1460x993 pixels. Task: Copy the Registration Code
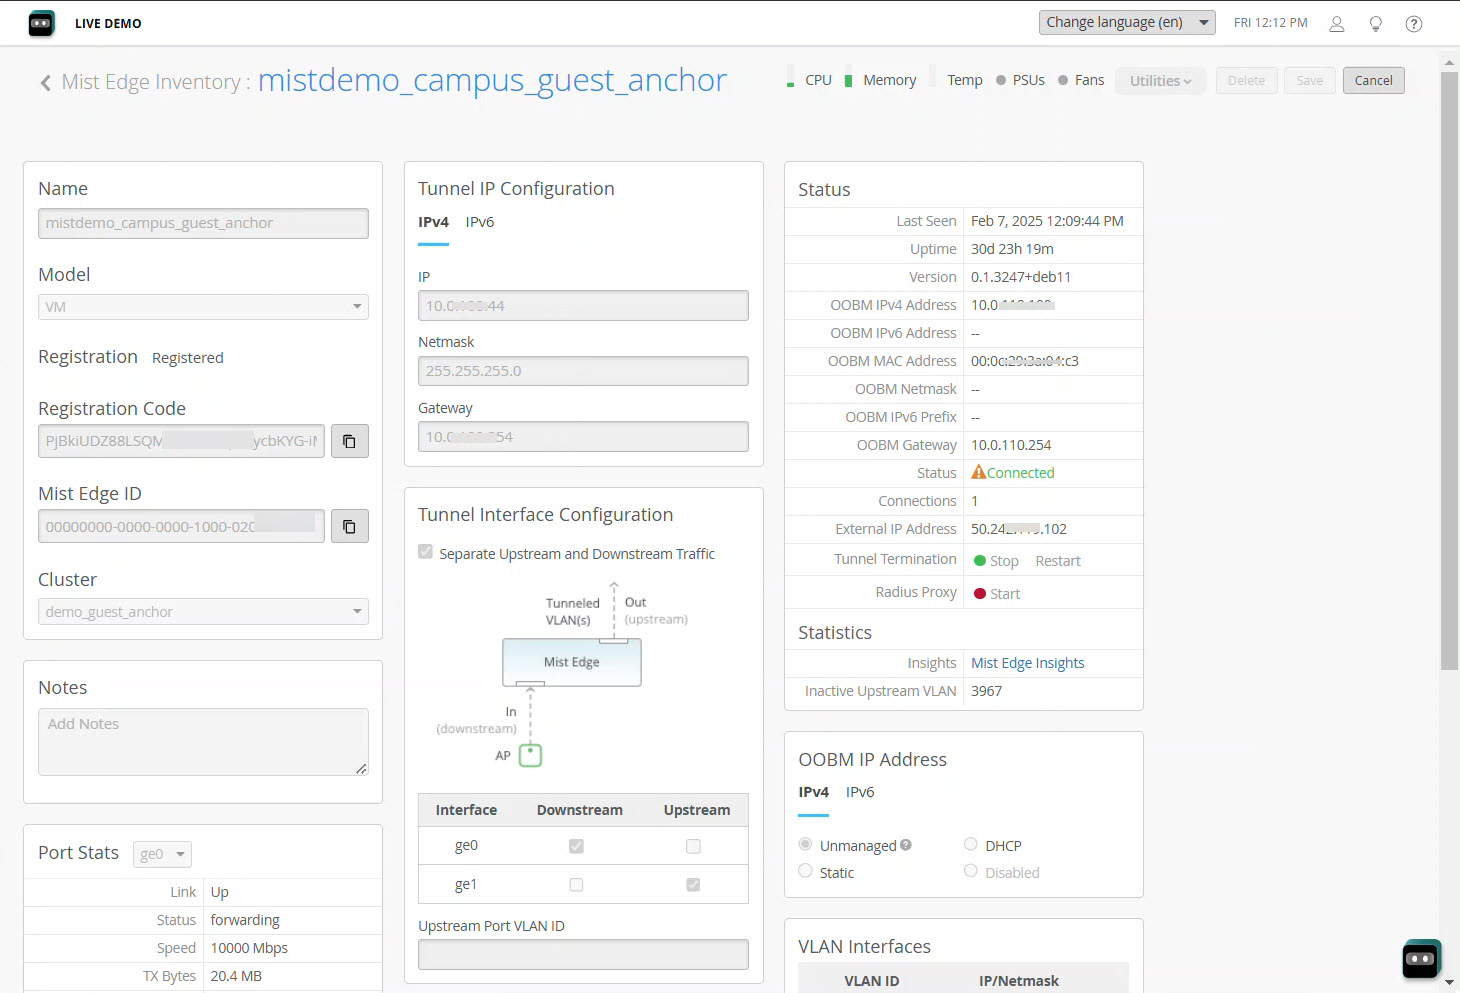(x=350, y=441)
